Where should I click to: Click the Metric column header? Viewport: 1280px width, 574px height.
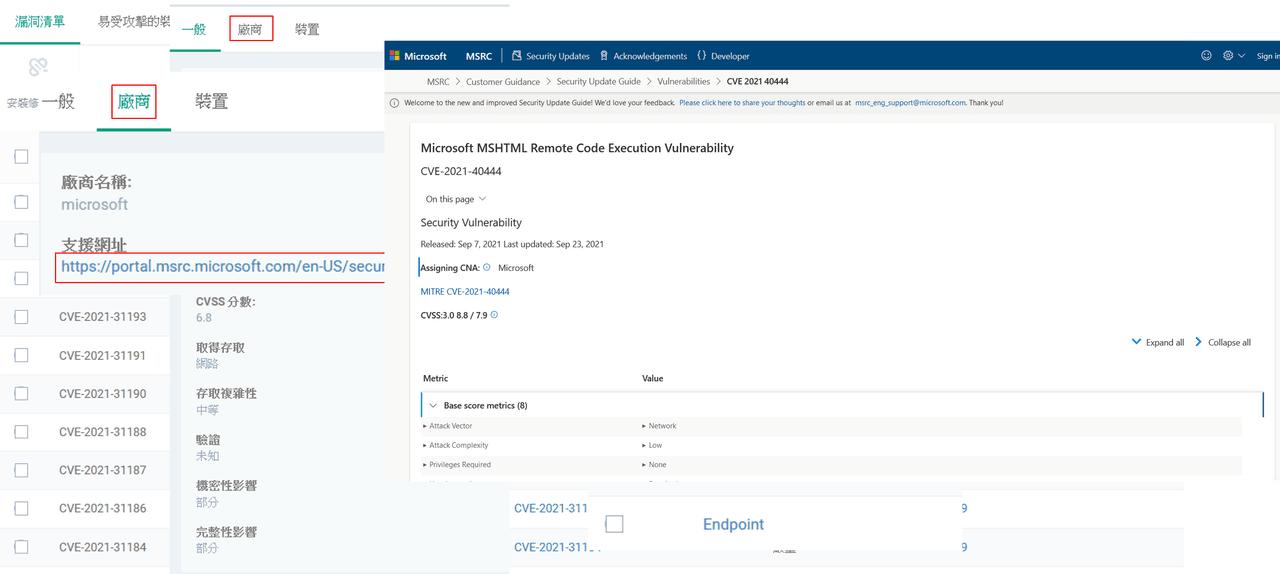[435, 378]
